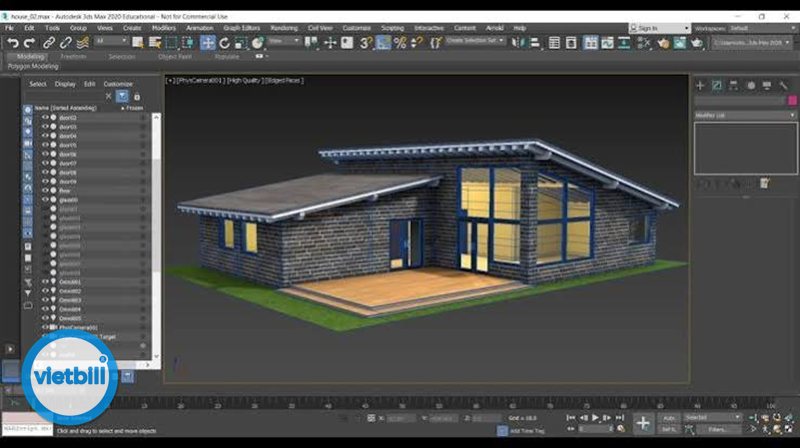Expand the Frozen column arrow in Scene Explorer
This screenshot has height=448, width=800.
[x=122, y=108]
